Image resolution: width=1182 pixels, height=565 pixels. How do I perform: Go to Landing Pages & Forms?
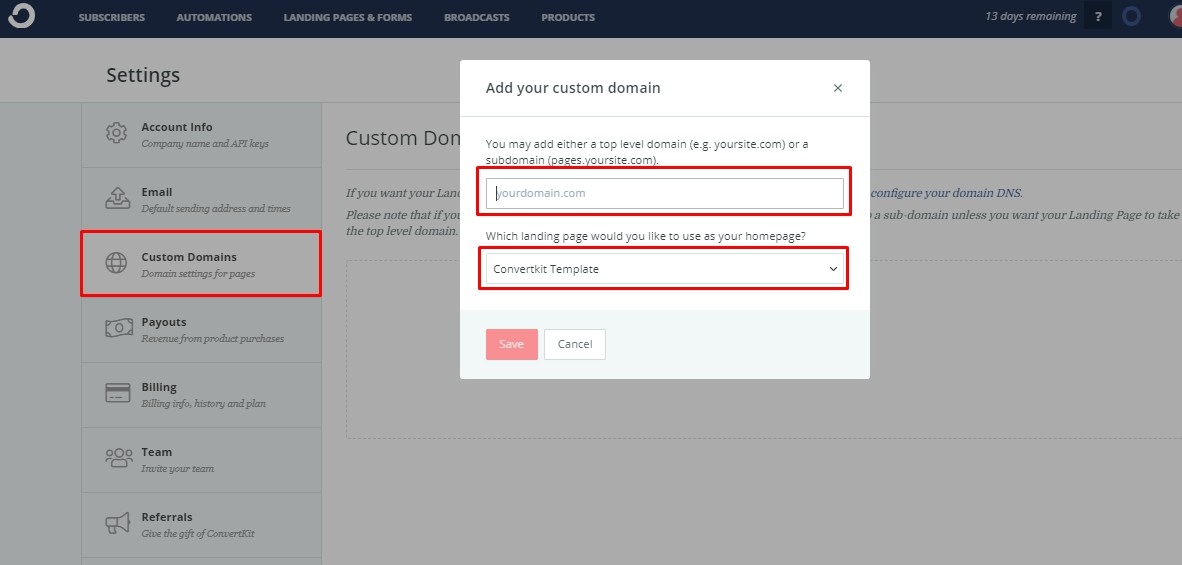[x=348, y=17]
